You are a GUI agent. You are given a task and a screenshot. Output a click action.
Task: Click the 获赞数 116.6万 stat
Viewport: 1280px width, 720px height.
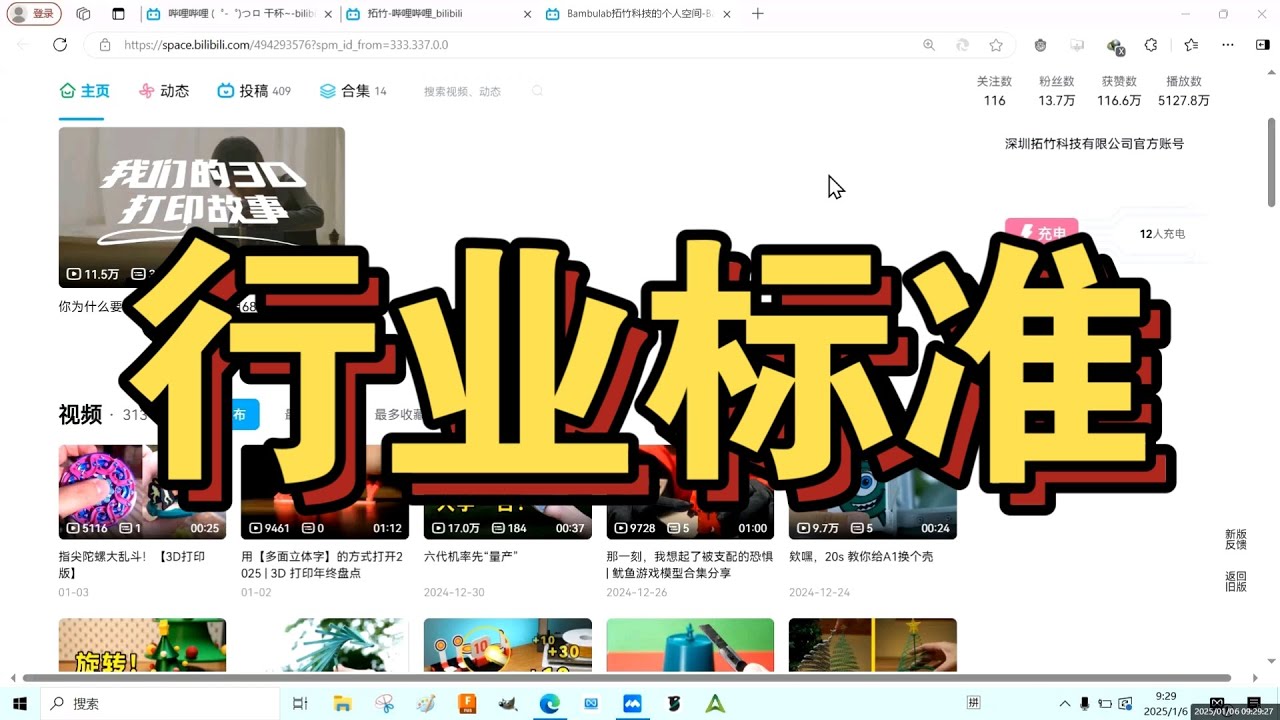1119,91
